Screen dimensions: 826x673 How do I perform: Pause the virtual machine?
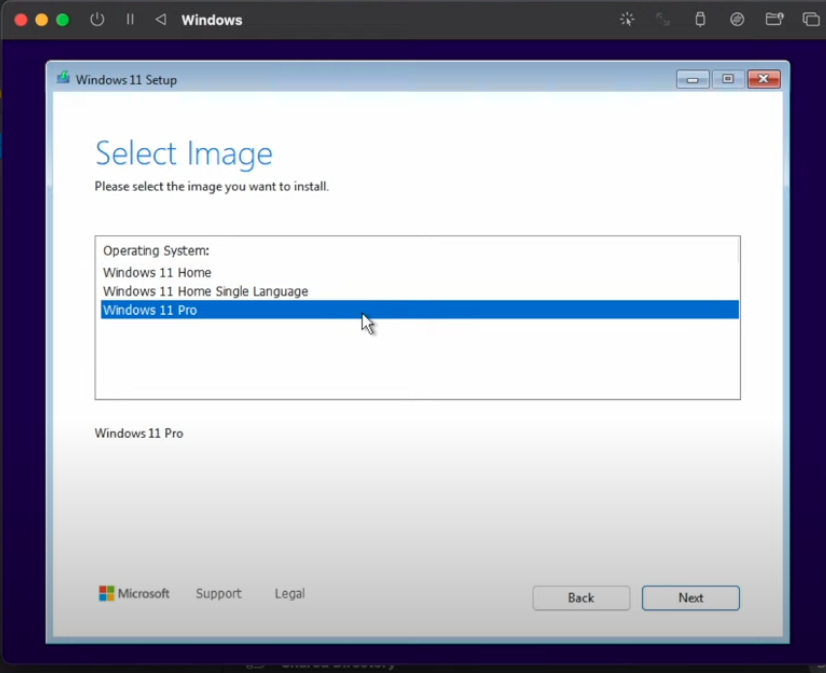[x=130, y=19]
